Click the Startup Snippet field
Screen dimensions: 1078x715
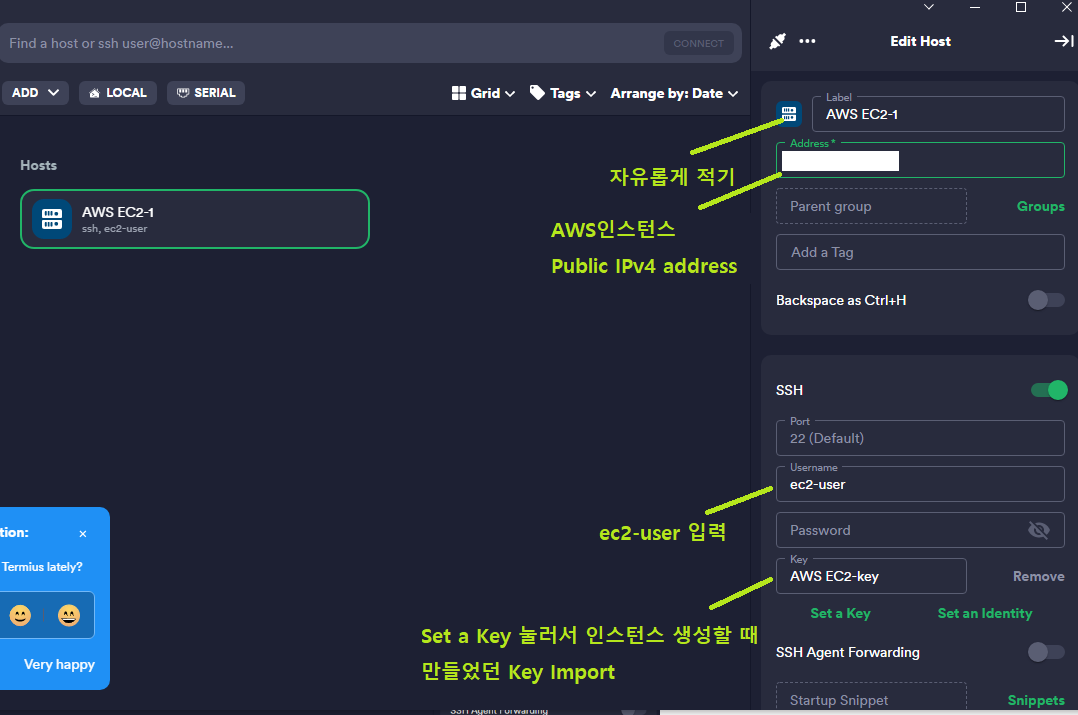[x=871, y=697]
